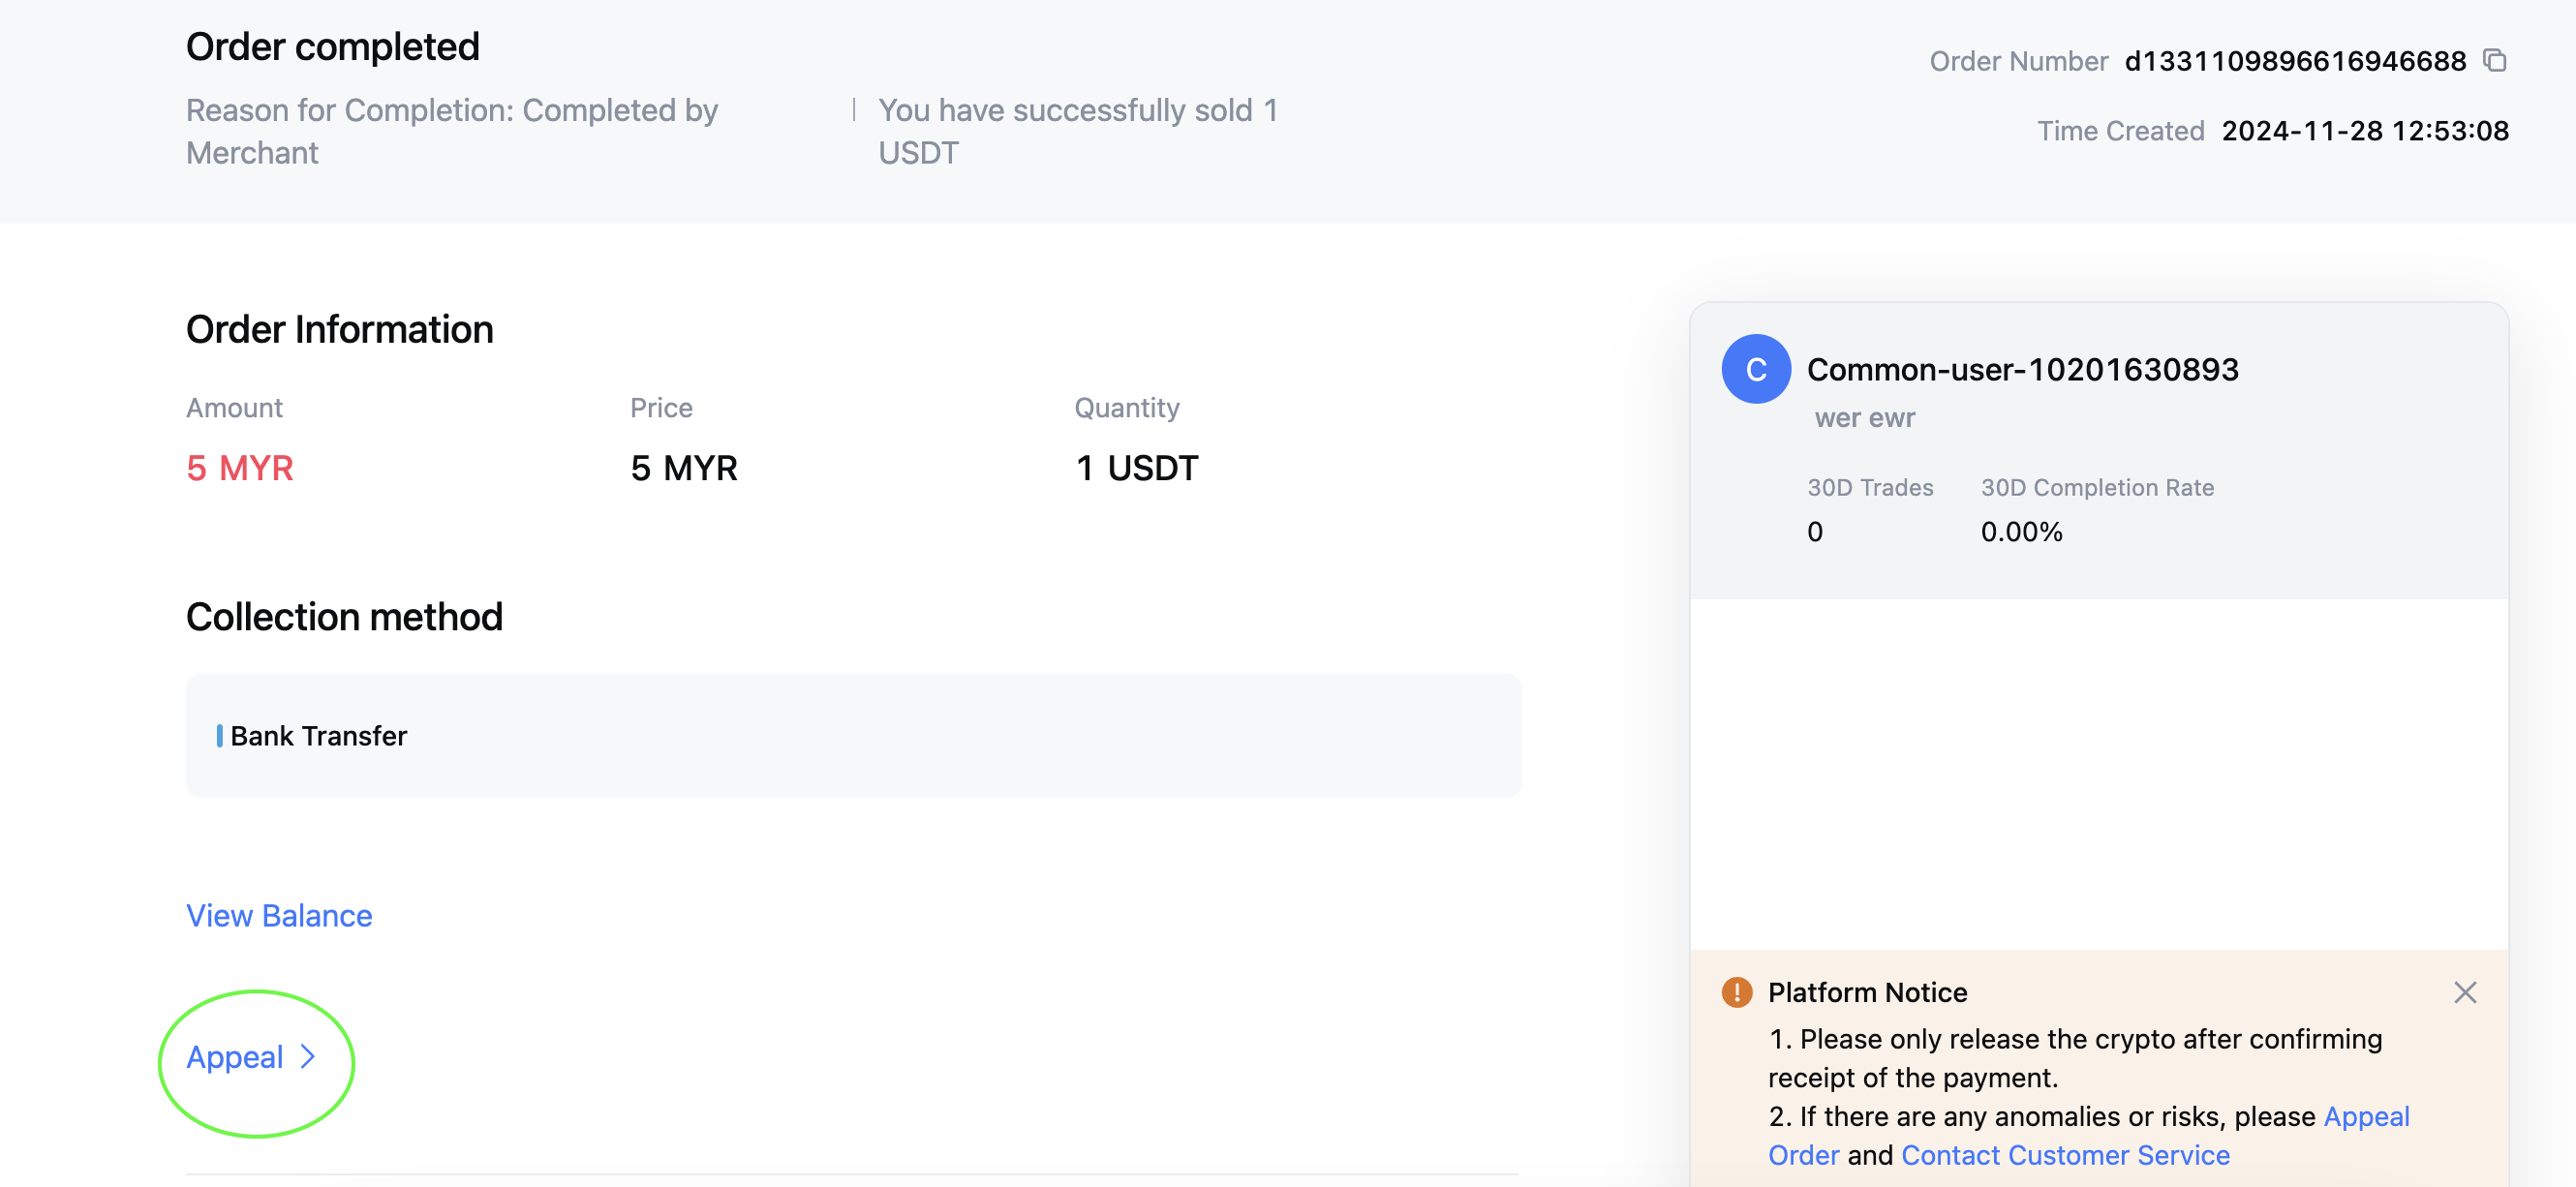Click the blue bar beside Bank Transfer

point(219,736)
